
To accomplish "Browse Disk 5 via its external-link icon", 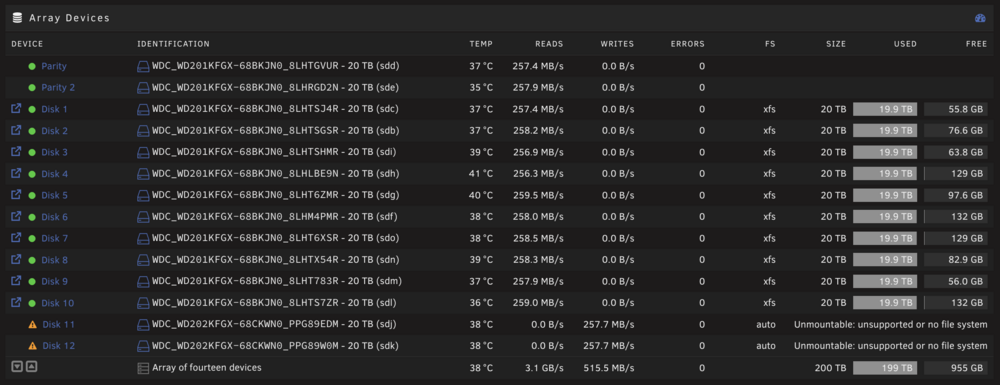I will click(17, 195).
